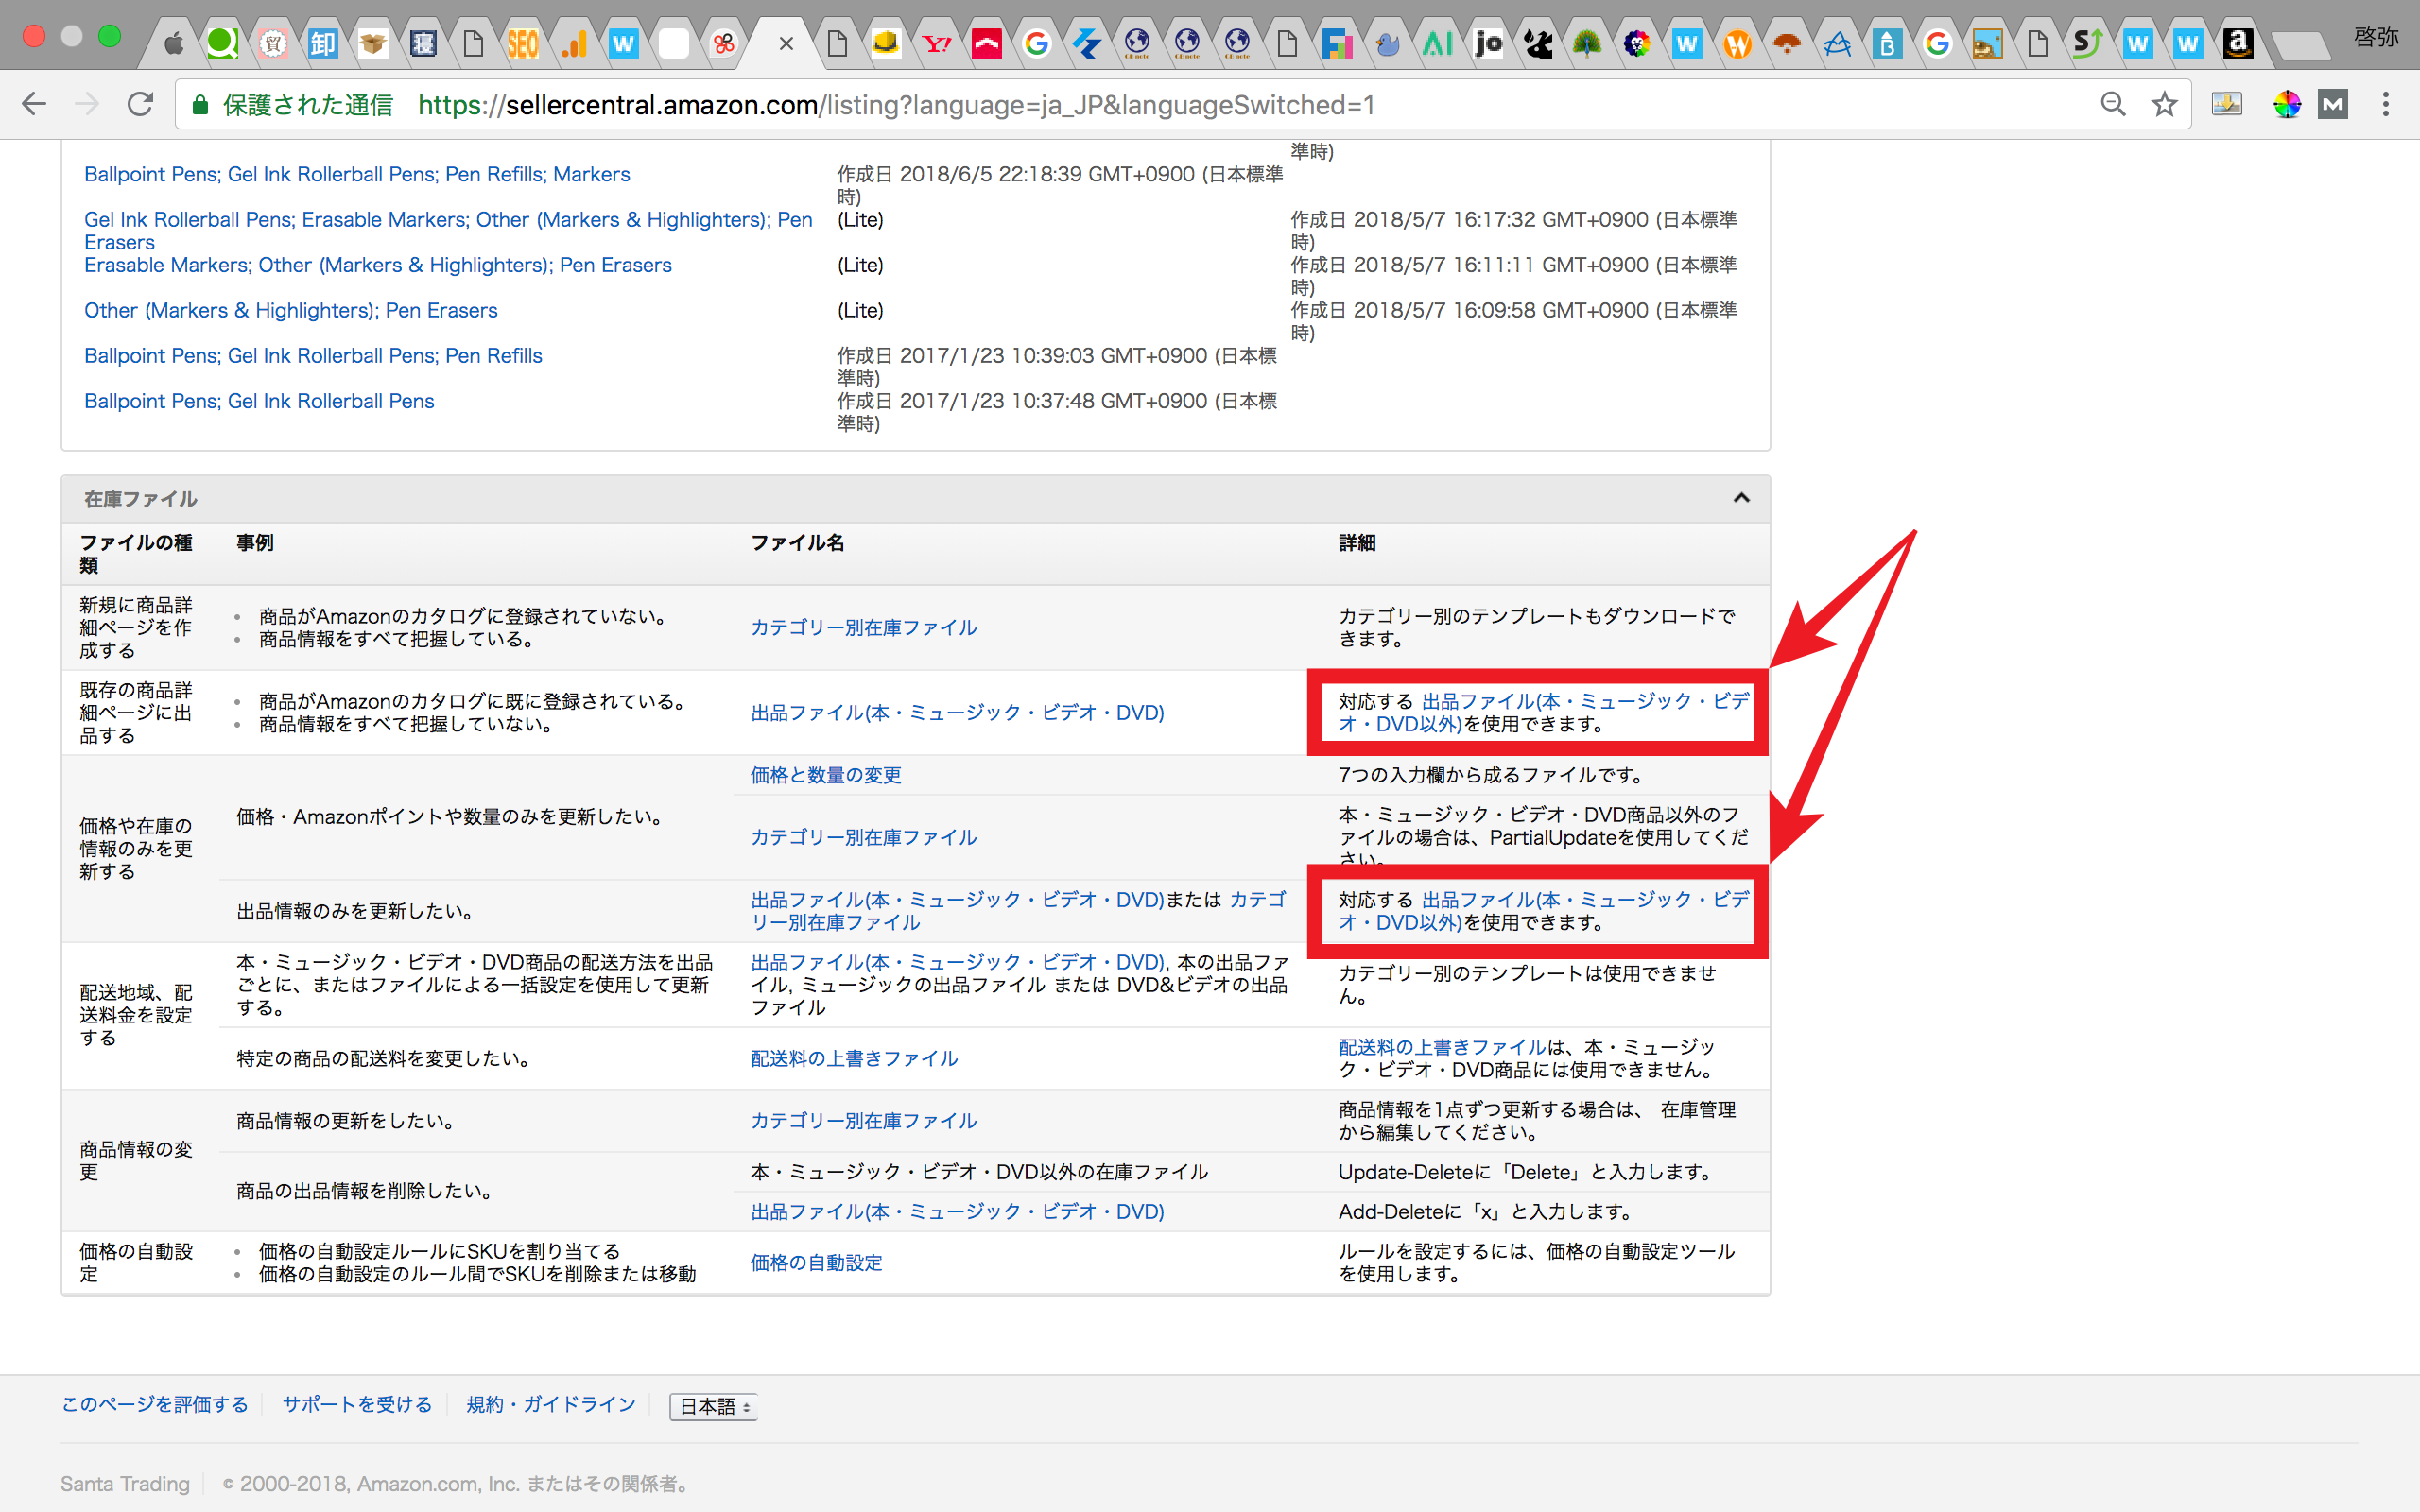Open the 価格と数量の変更 link
2420x1512 pixels.
point(826,775)
